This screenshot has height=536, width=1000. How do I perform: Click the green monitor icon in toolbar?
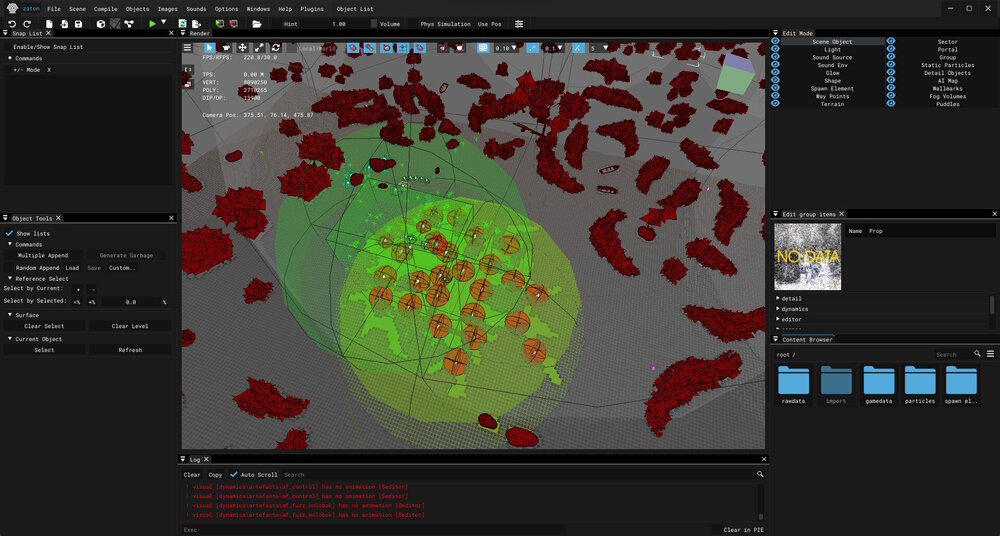(x=220, y=24)
